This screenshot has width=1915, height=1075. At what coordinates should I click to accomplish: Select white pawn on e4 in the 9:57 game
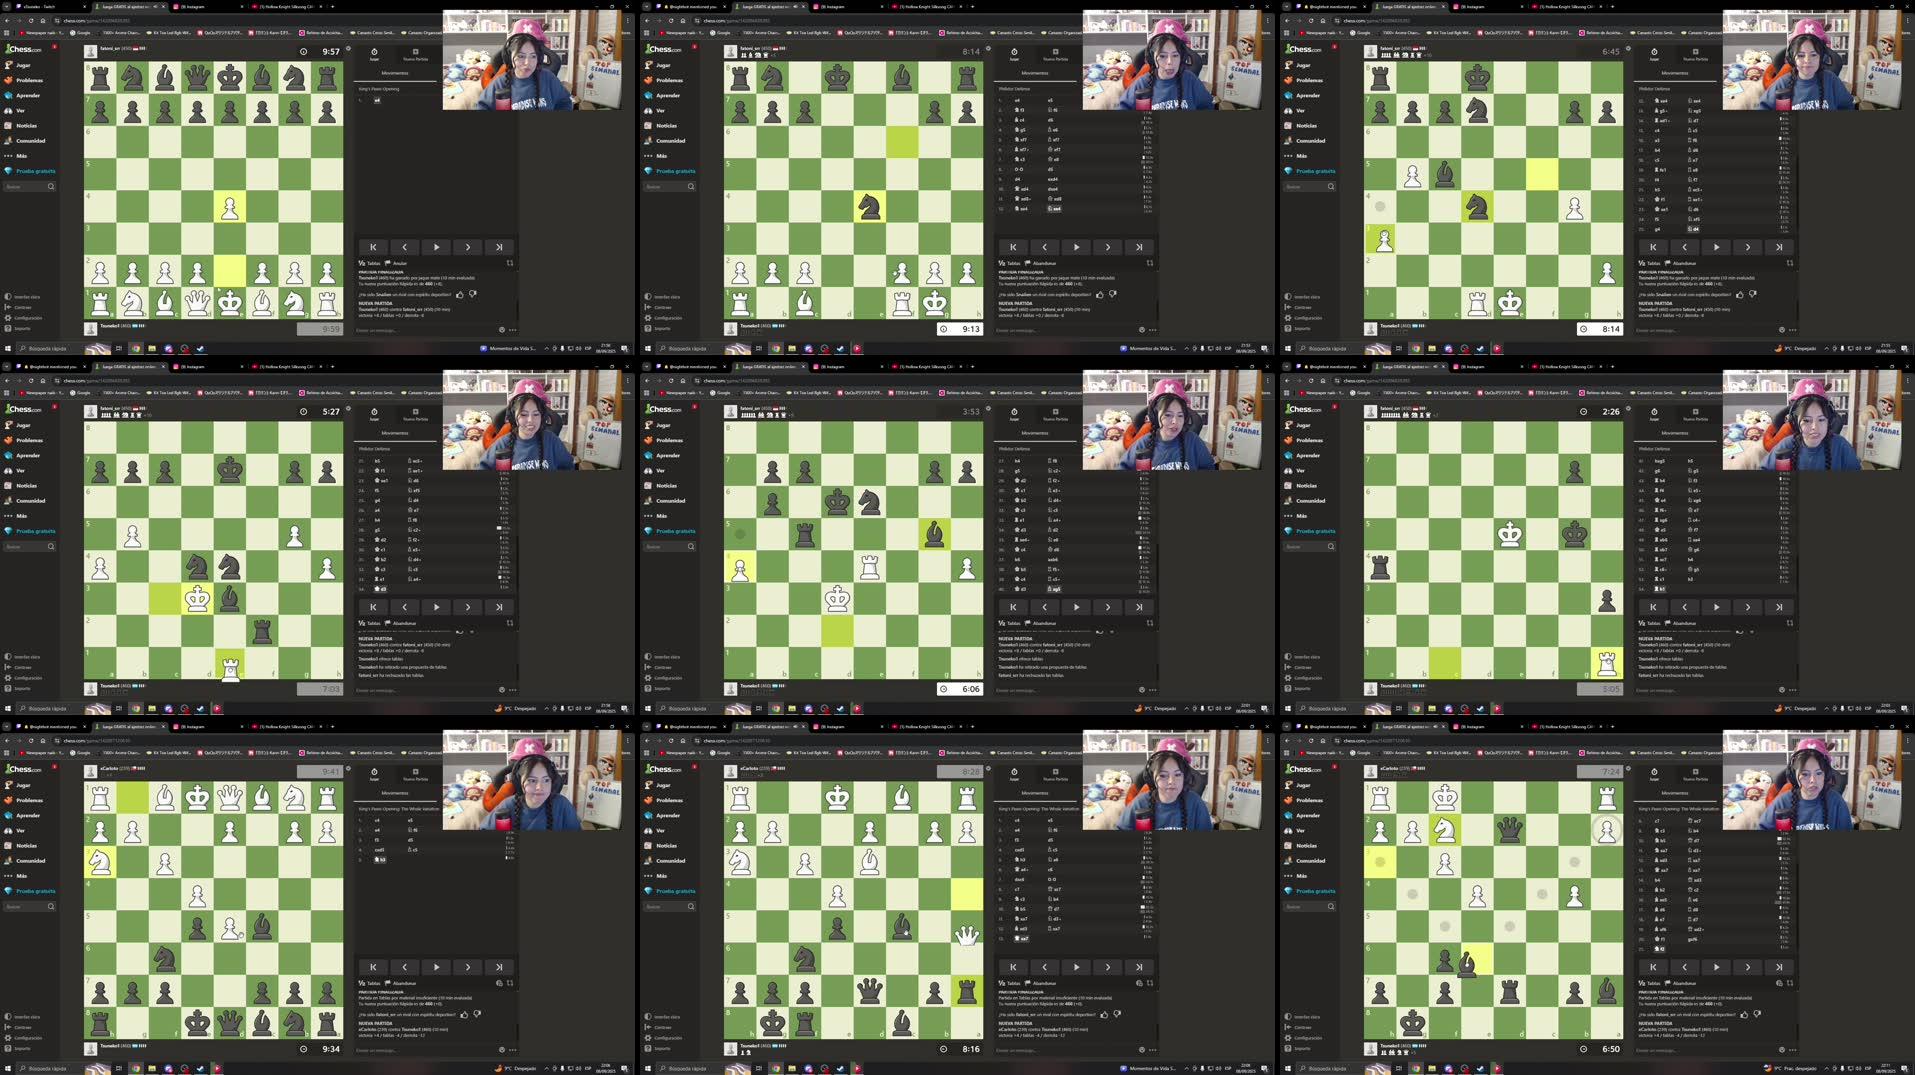230,207
